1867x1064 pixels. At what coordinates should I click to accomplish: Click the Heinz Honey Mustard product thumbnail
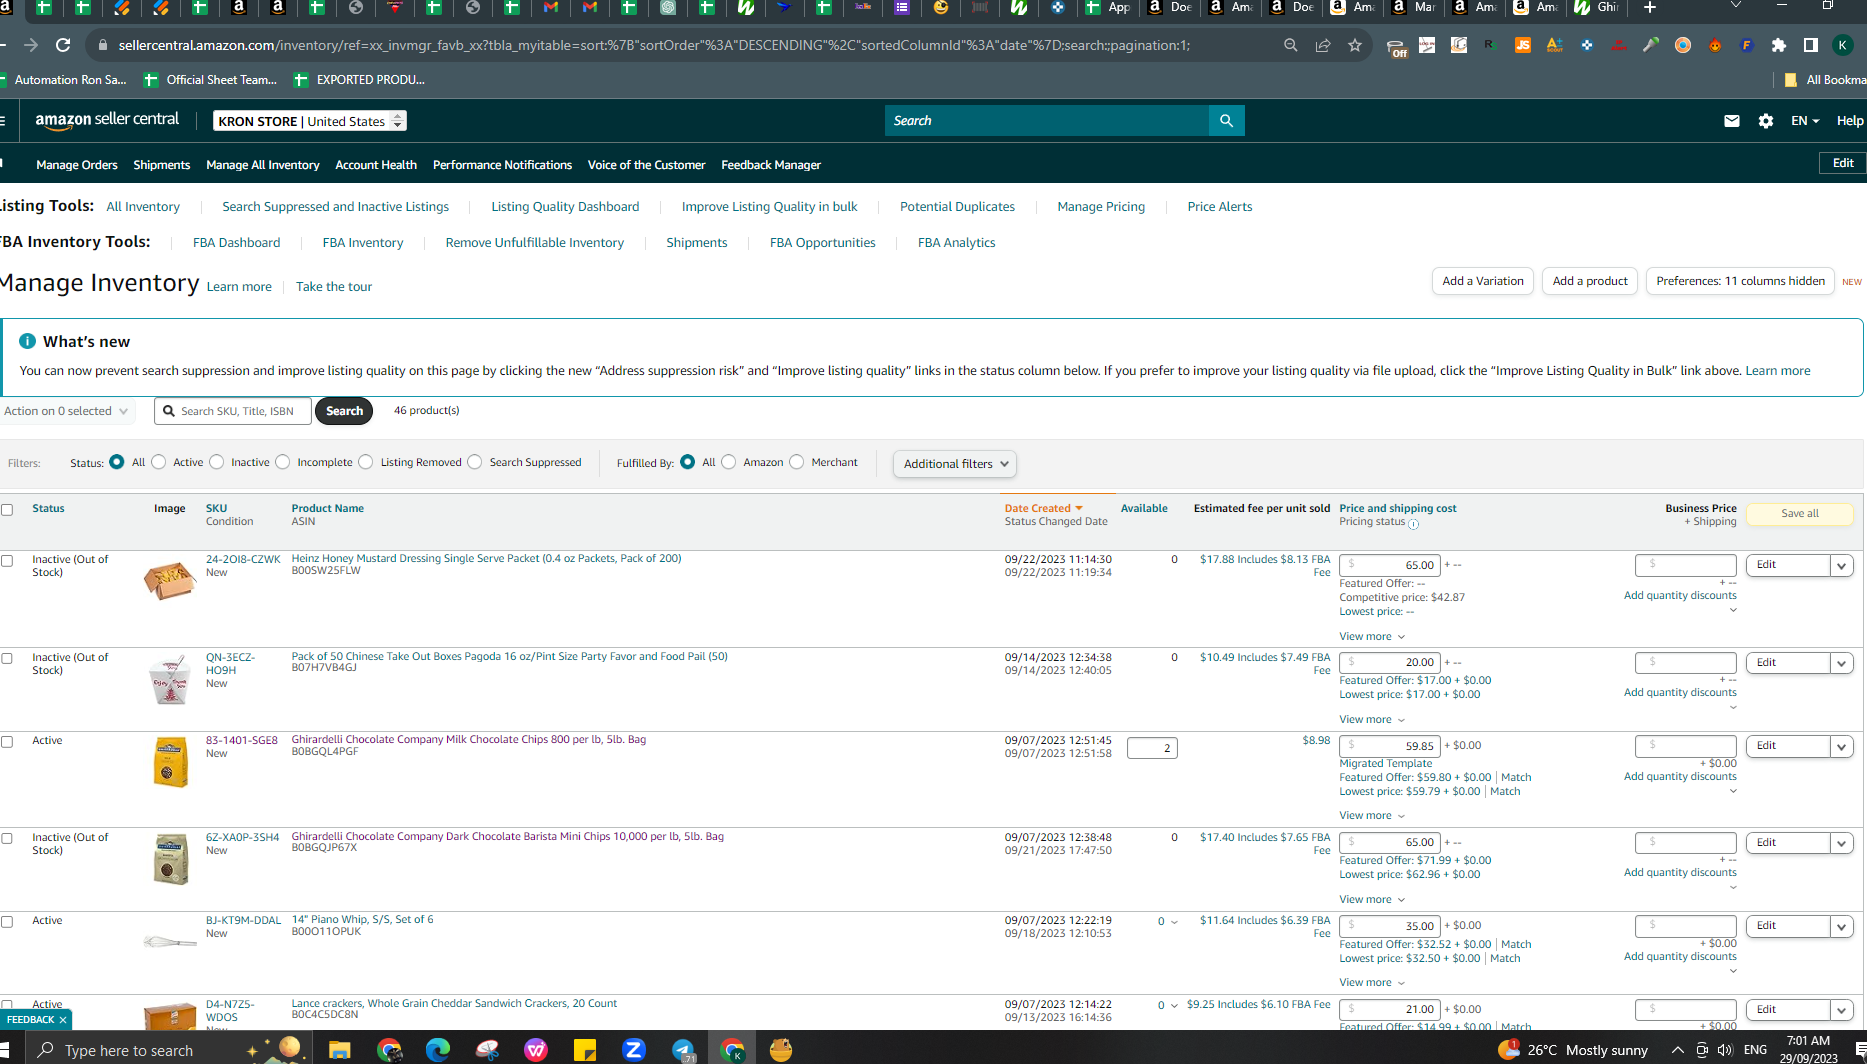[x=170, y=580]
